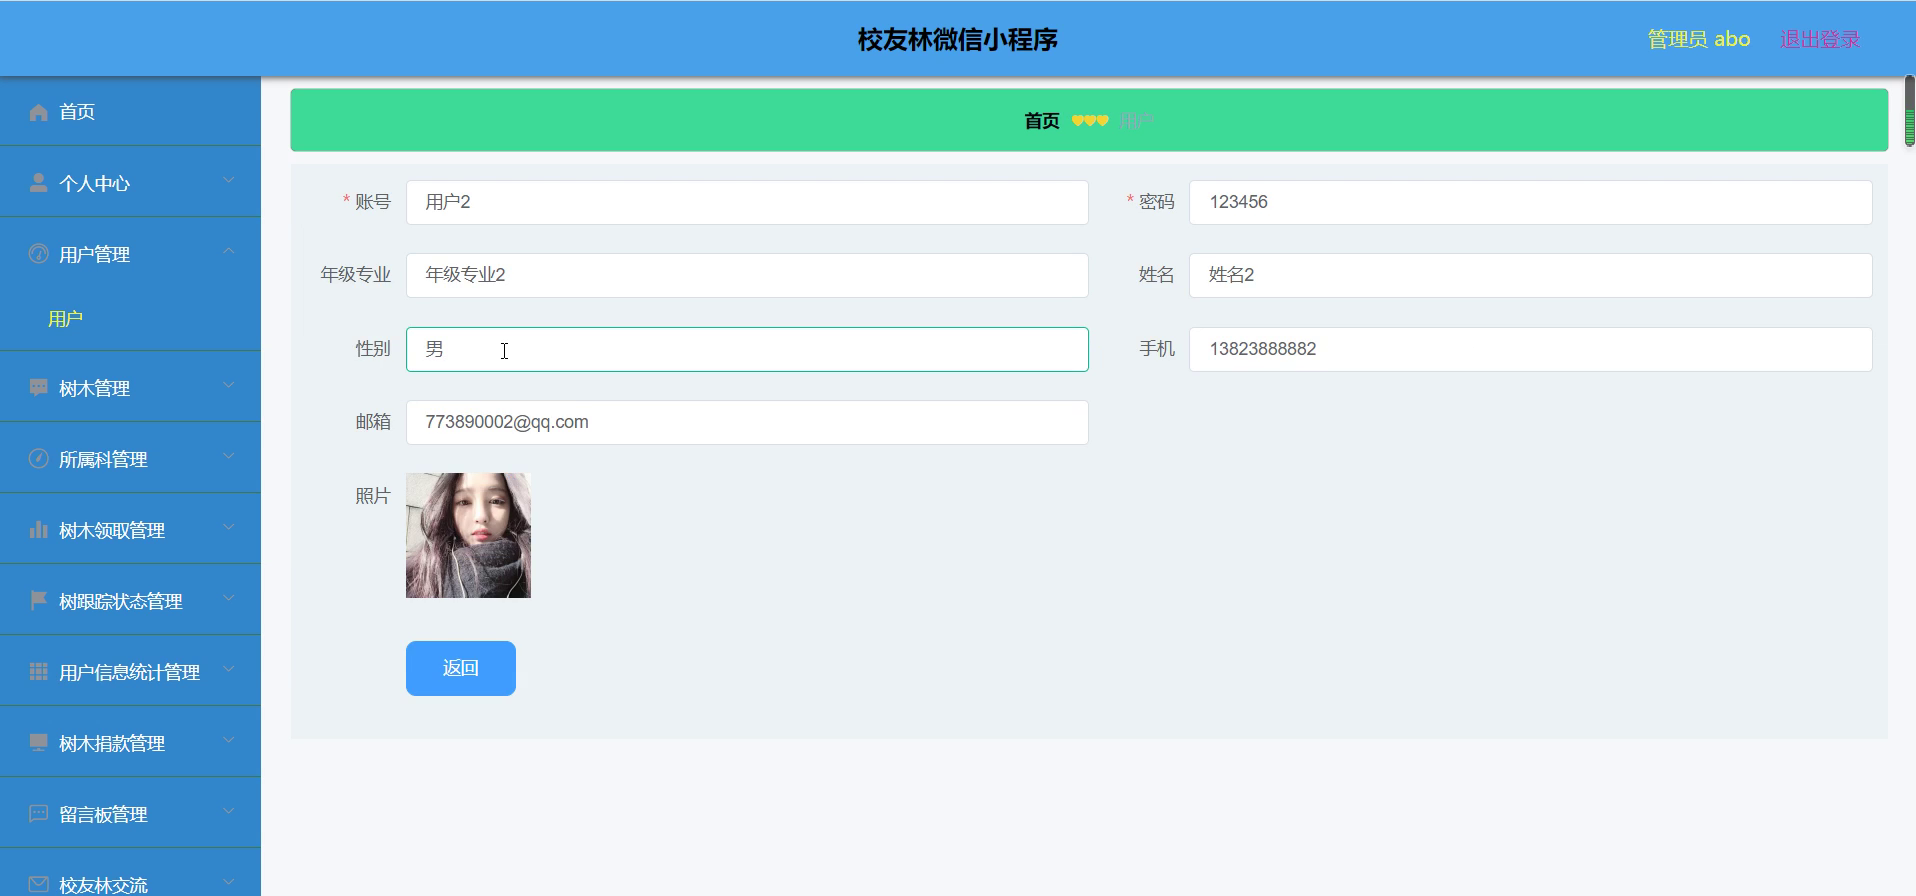1916x896 pixels.
Task: Open 个人中心 in the sidebar
Action: tap(130, 182)
